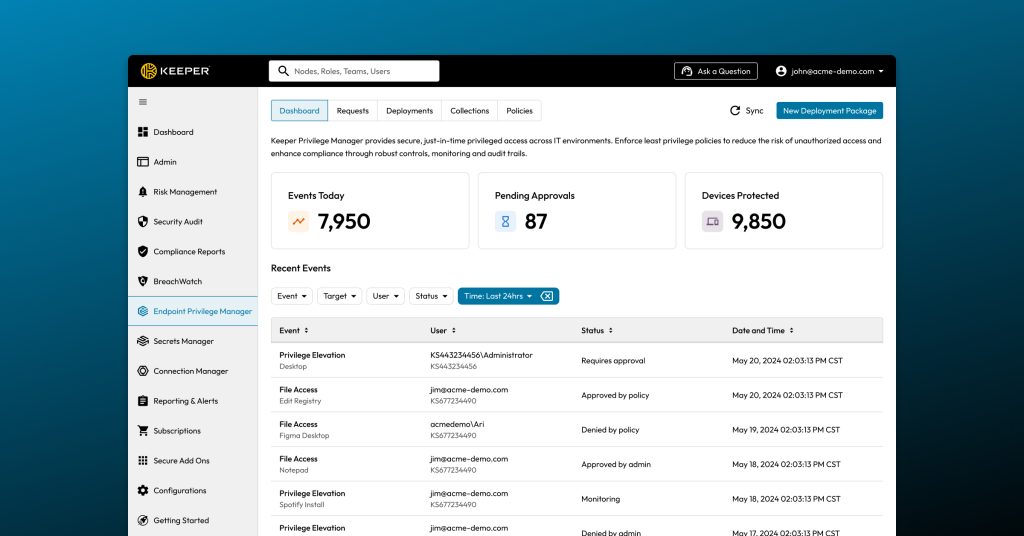The image size is (1024, 536).
Task: Expand the Status filter dropdown
Action: [x=431, y=296]
